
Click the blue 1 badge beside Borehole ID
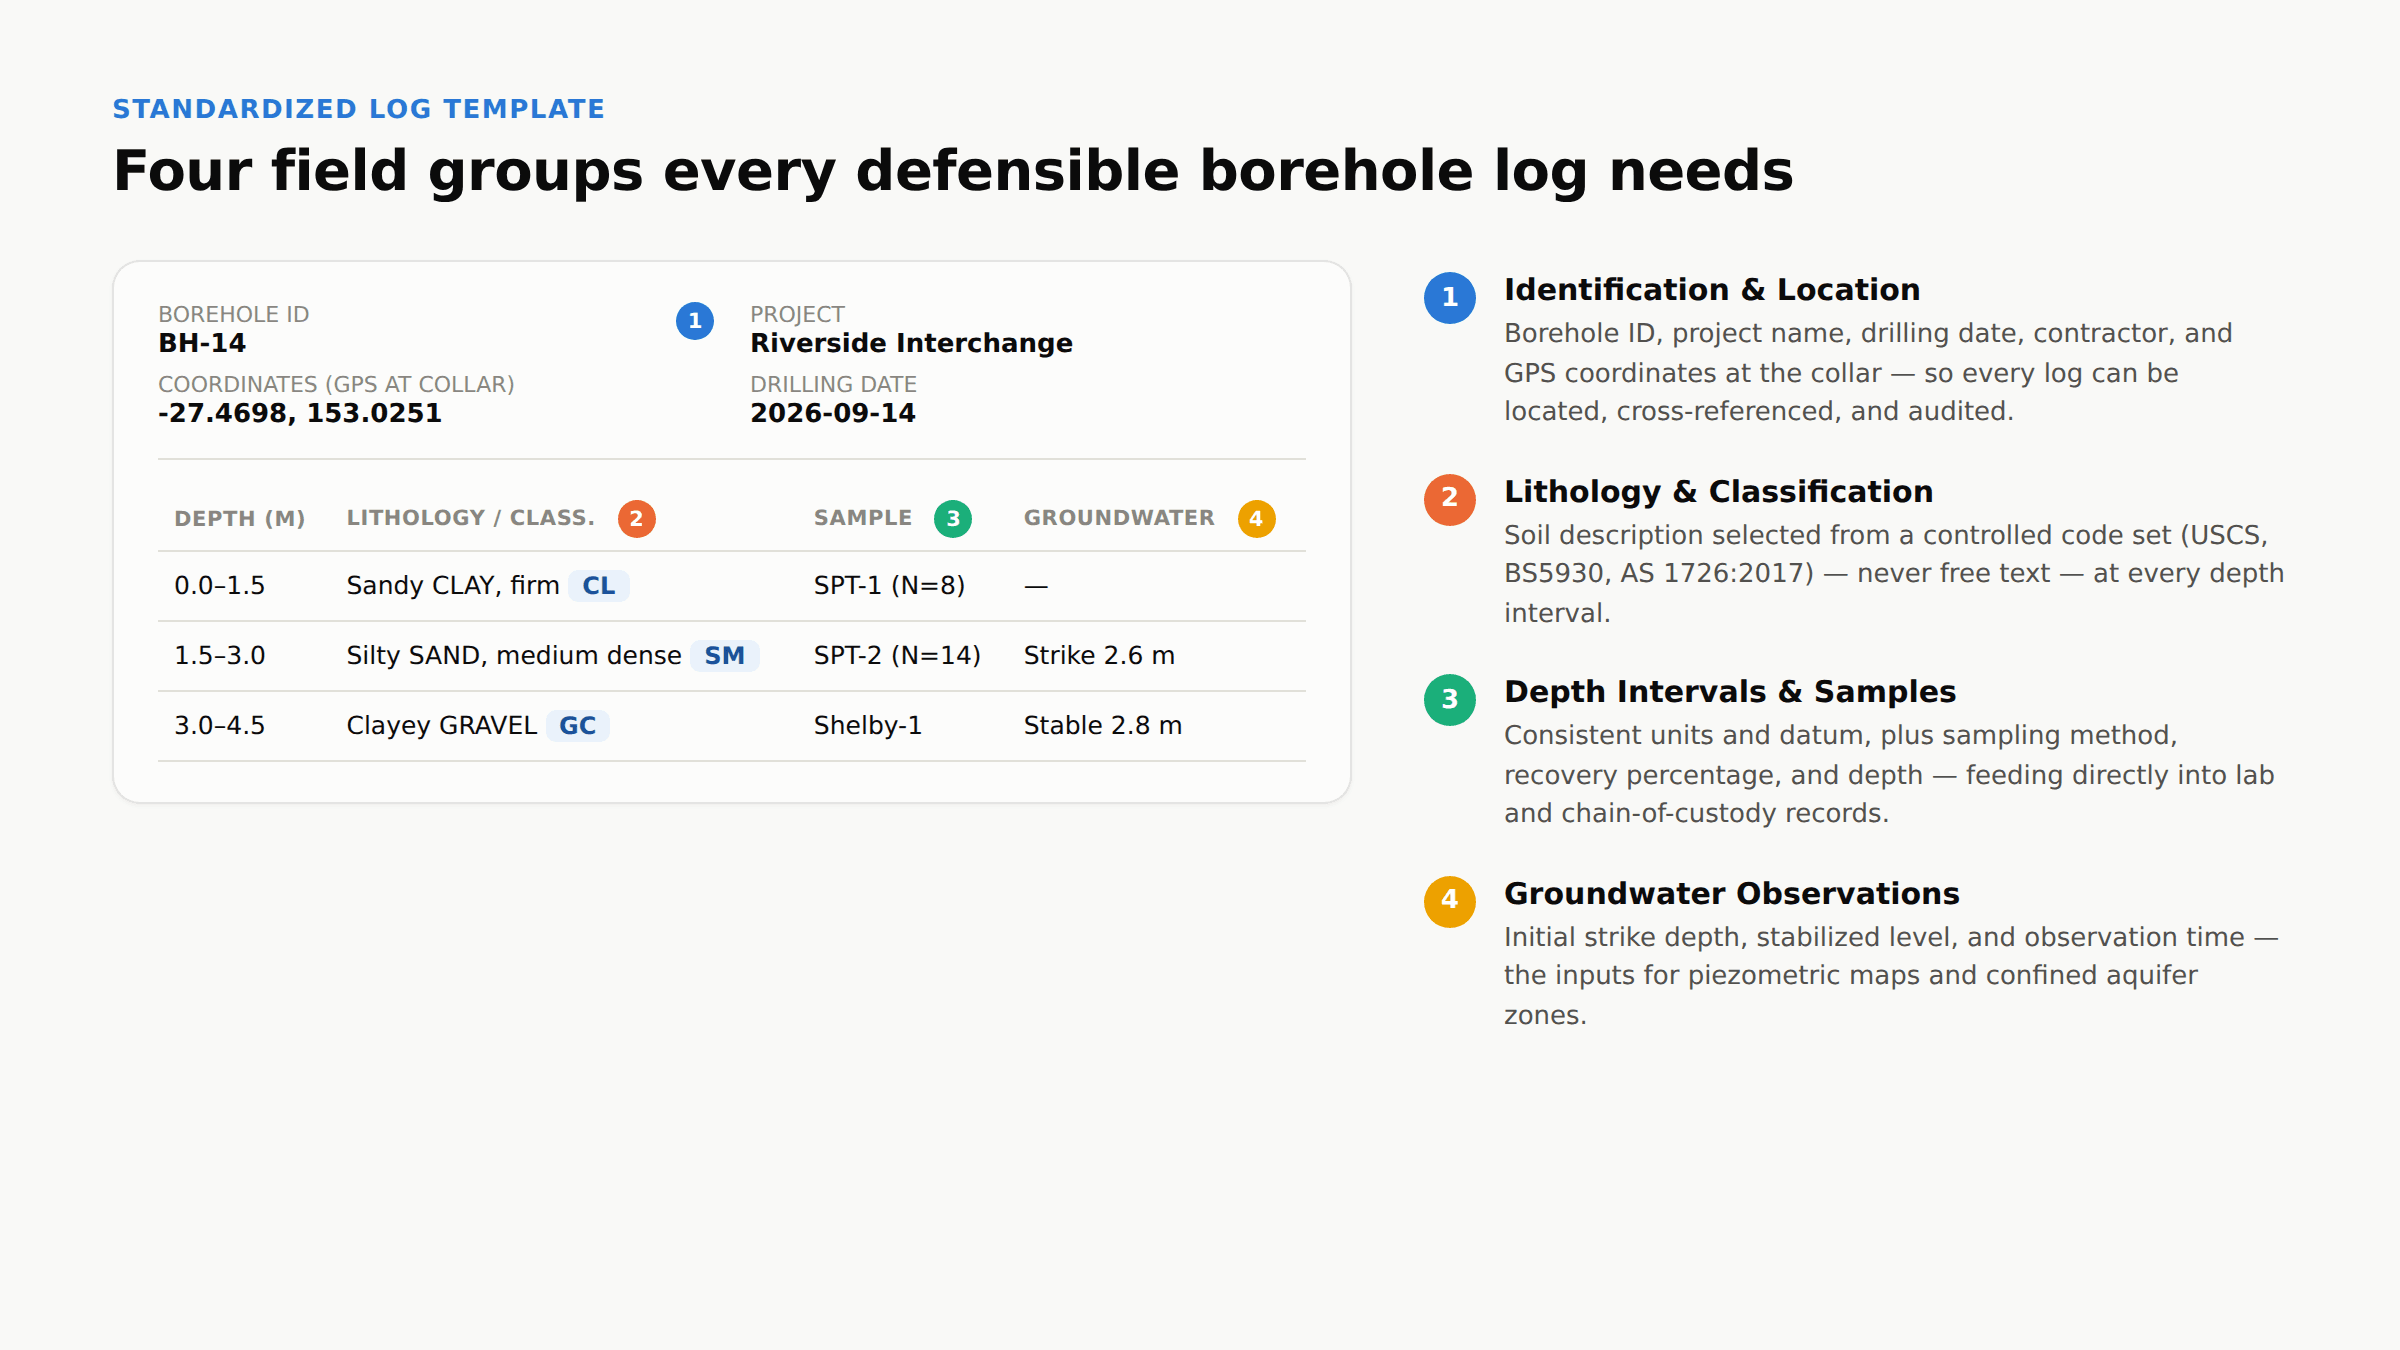coord(695,321)
